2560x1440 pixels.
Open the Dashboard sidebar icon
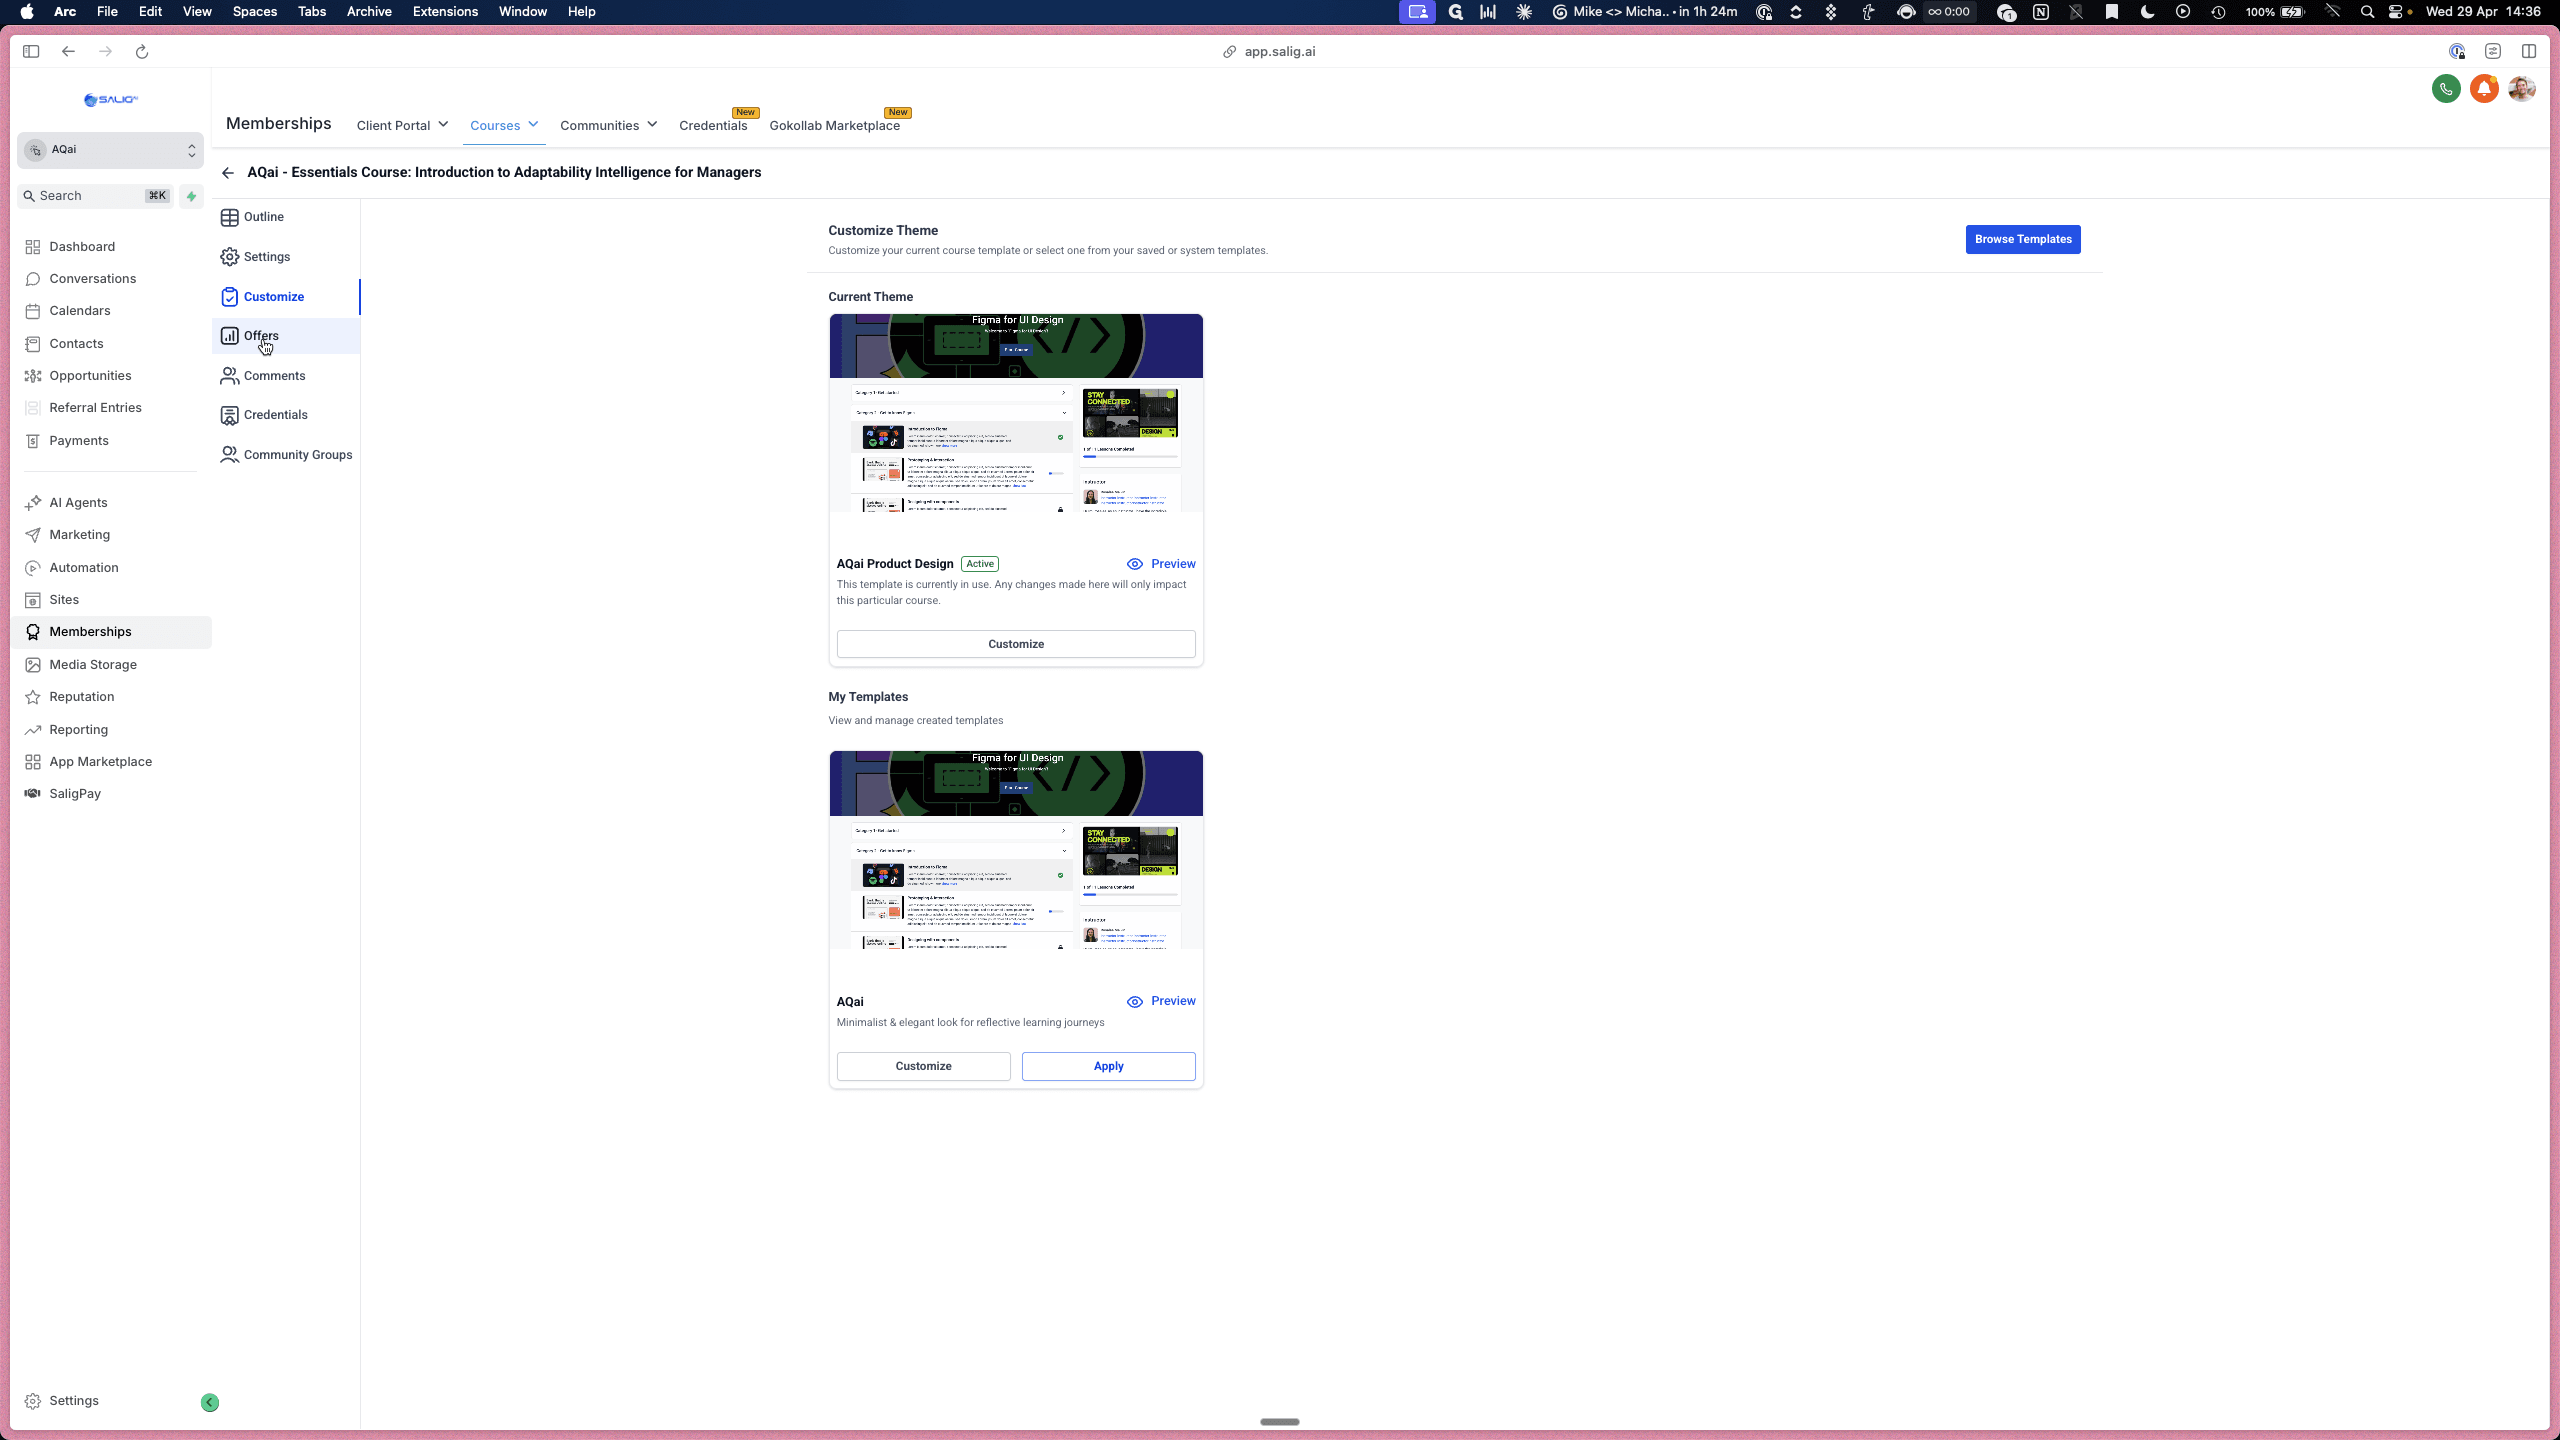click(x=33, y=247)
